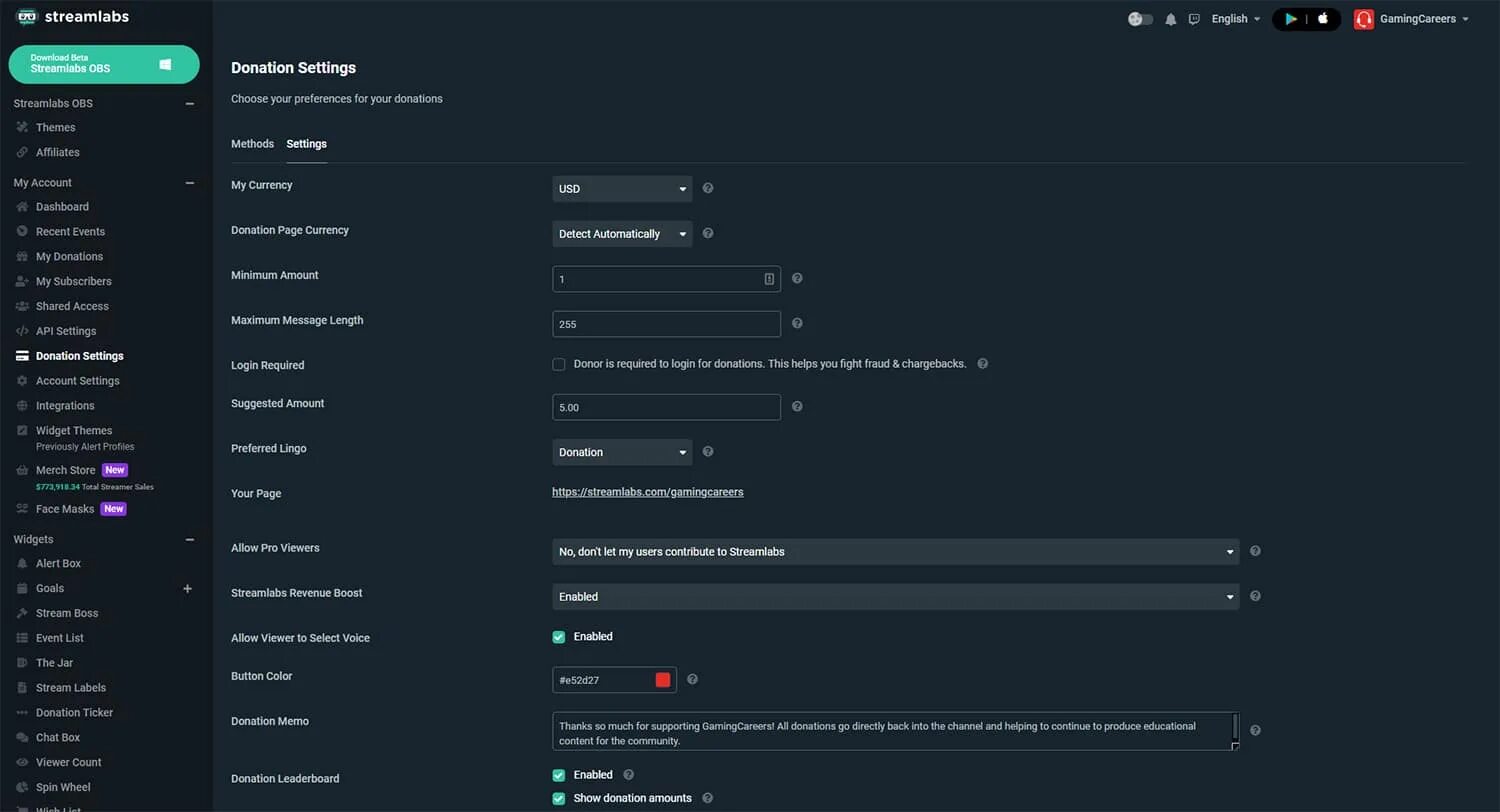Collapse the Streamlabs OBS sidebar section
Screen dimensions: 1500x812
tap(190, 104)
